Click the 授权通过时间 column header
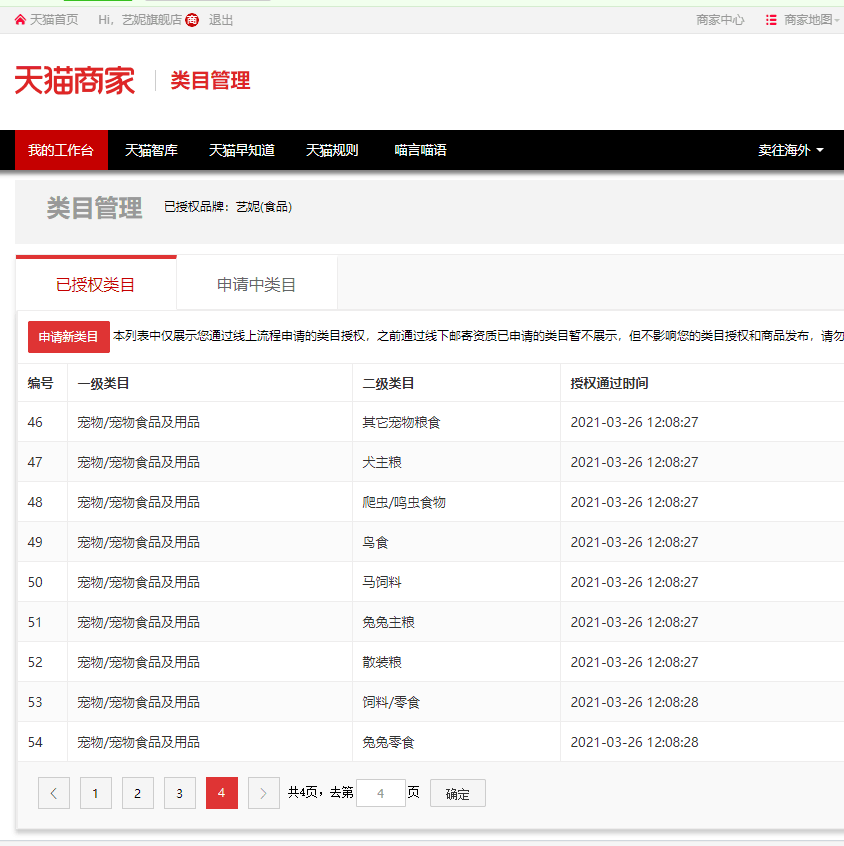Screen dimensions: 844x846 tap(609, 383)
